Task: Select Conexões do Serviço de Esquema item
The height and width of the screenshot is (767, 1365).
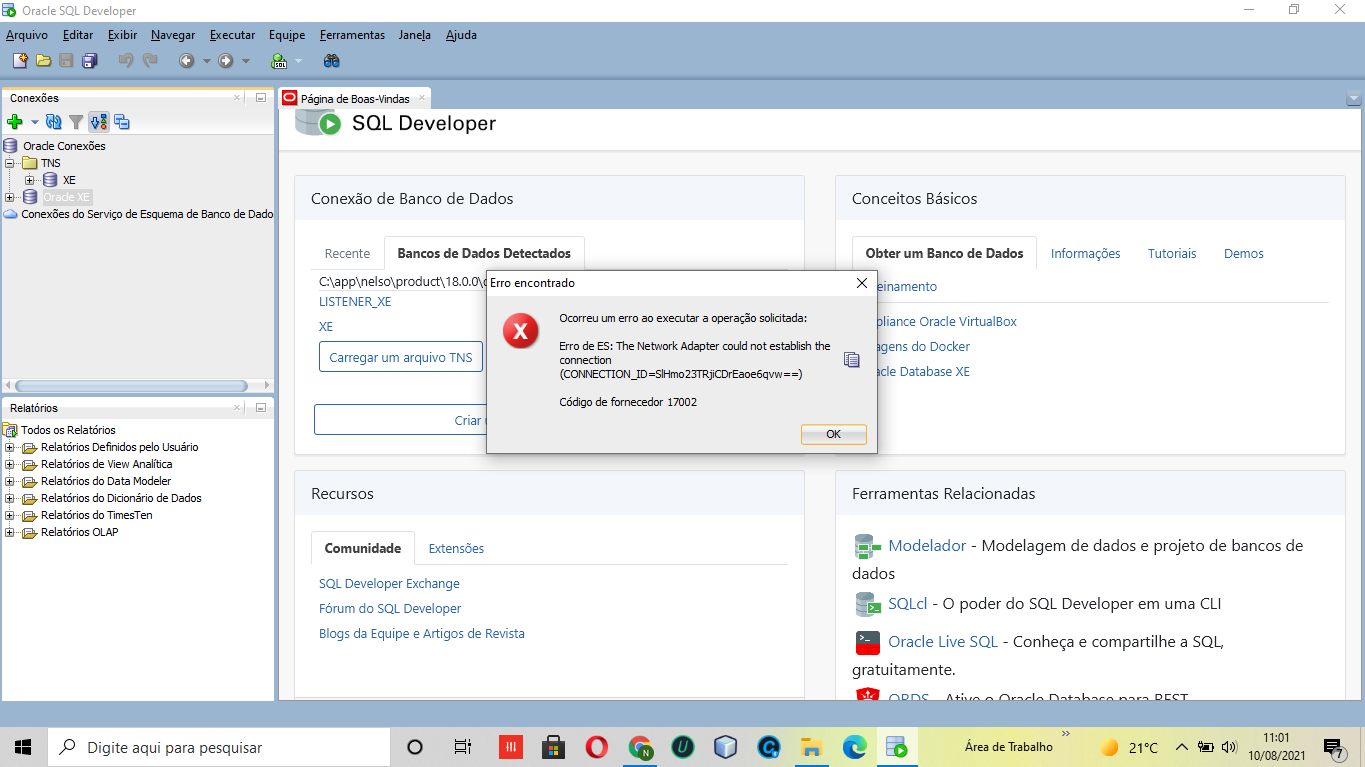Action: click(147, 214)
